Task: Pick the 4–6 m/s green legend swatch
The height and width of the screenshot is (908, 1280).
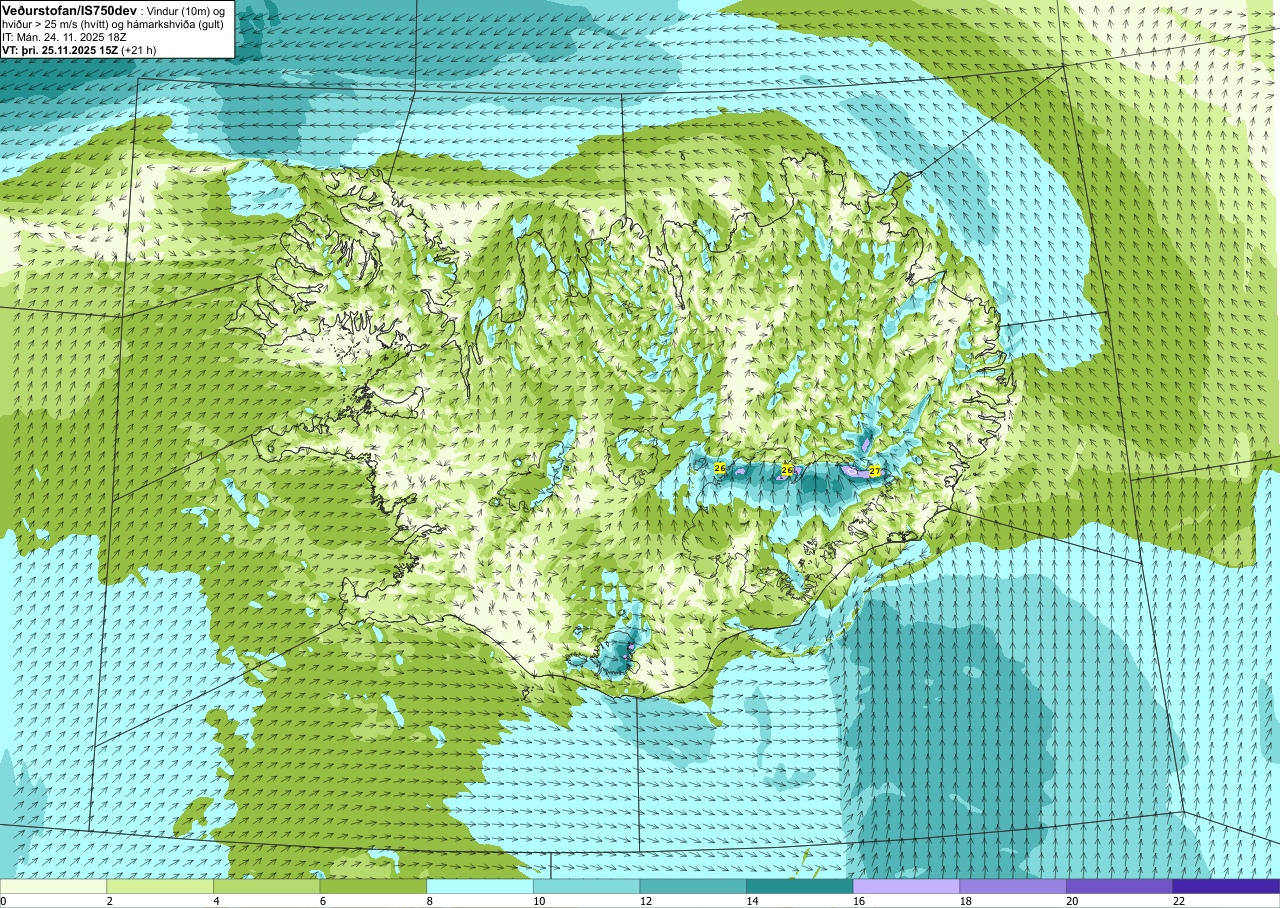Action: (267, 886)
